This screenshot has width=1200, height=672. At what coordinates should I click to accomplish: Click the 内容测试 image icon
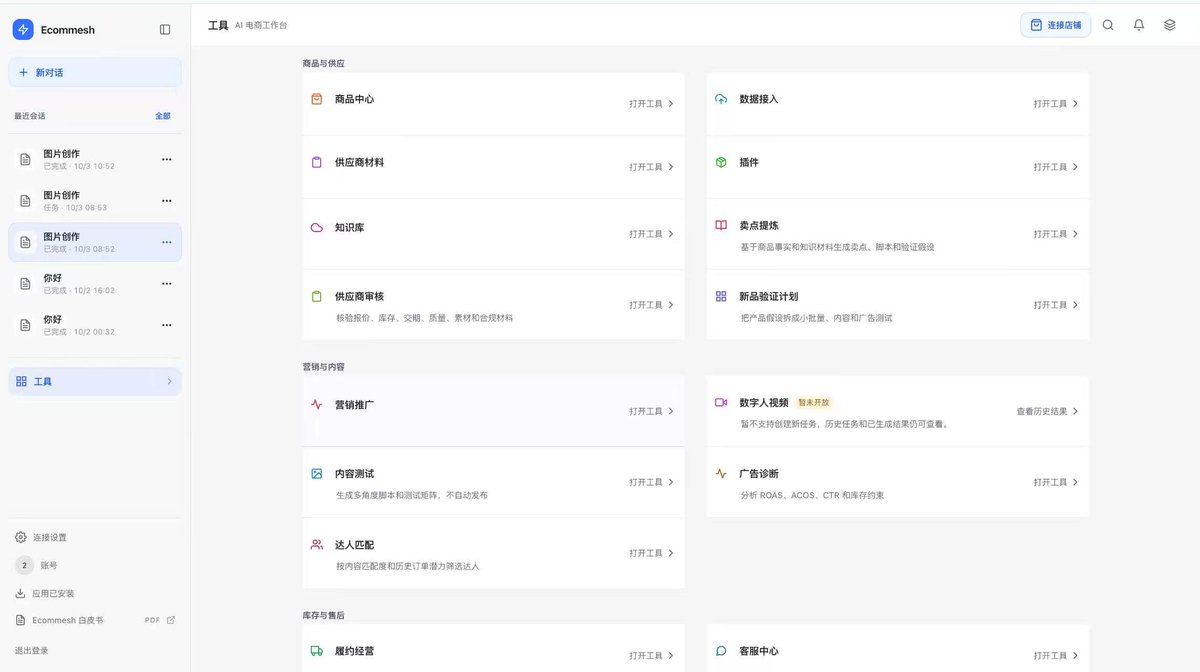pyautogui.click(x=317, y=473)
